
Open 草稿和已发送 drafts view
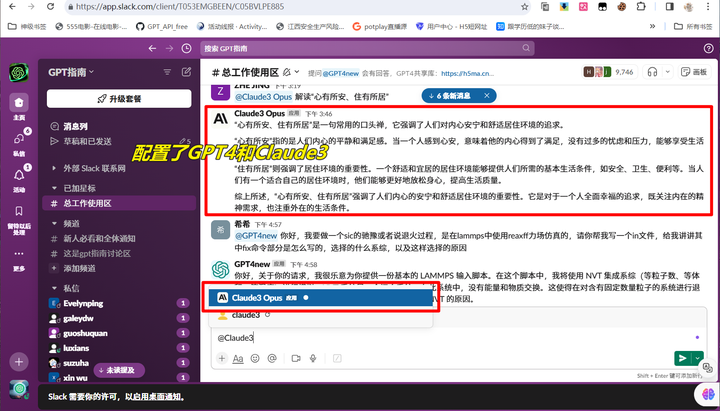[x=87, y=141]
